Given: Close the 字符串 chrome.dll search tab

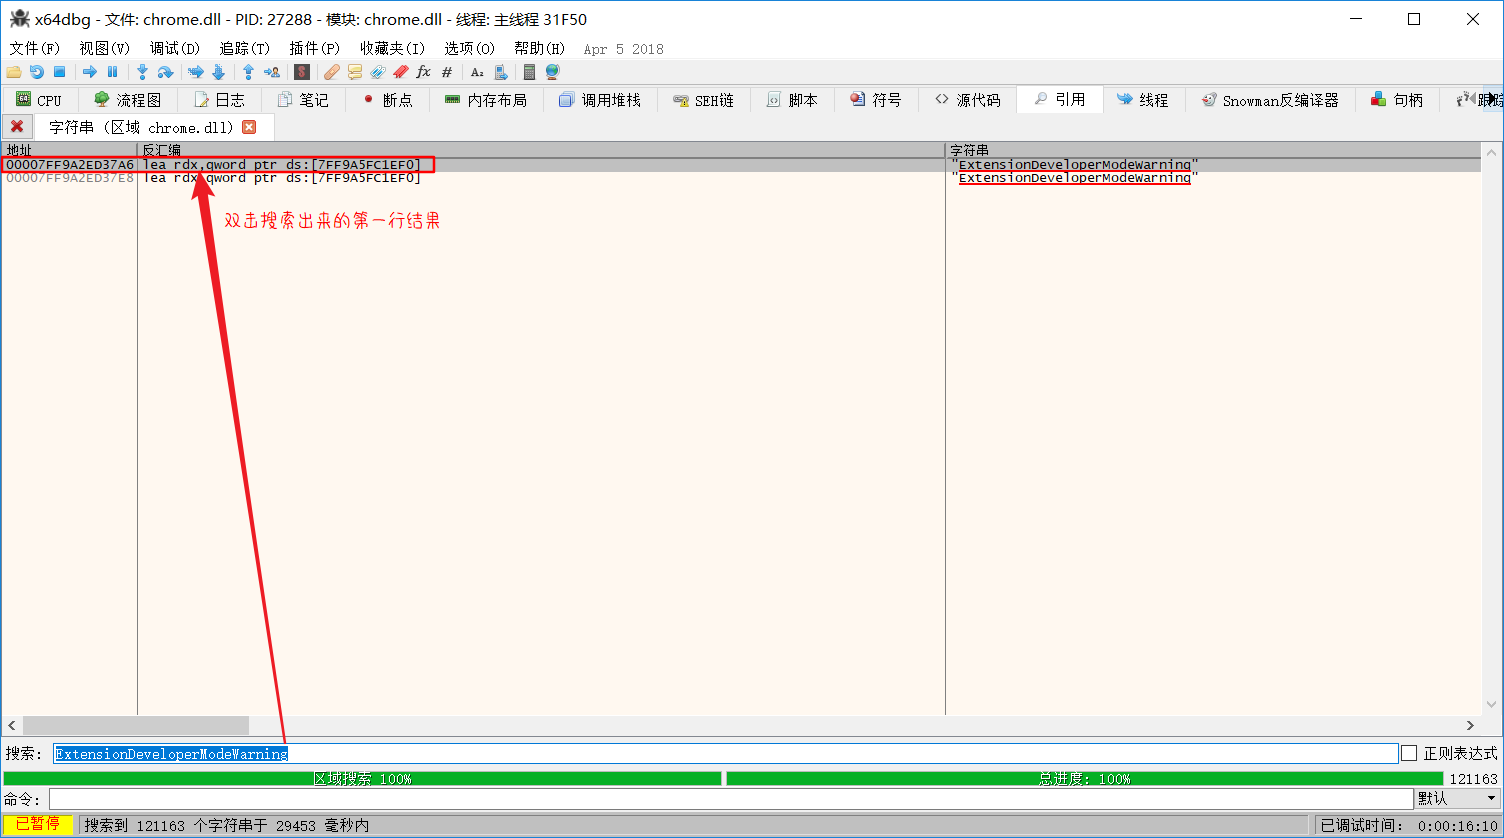Looking at the screenshot, I should coord(249,127).
